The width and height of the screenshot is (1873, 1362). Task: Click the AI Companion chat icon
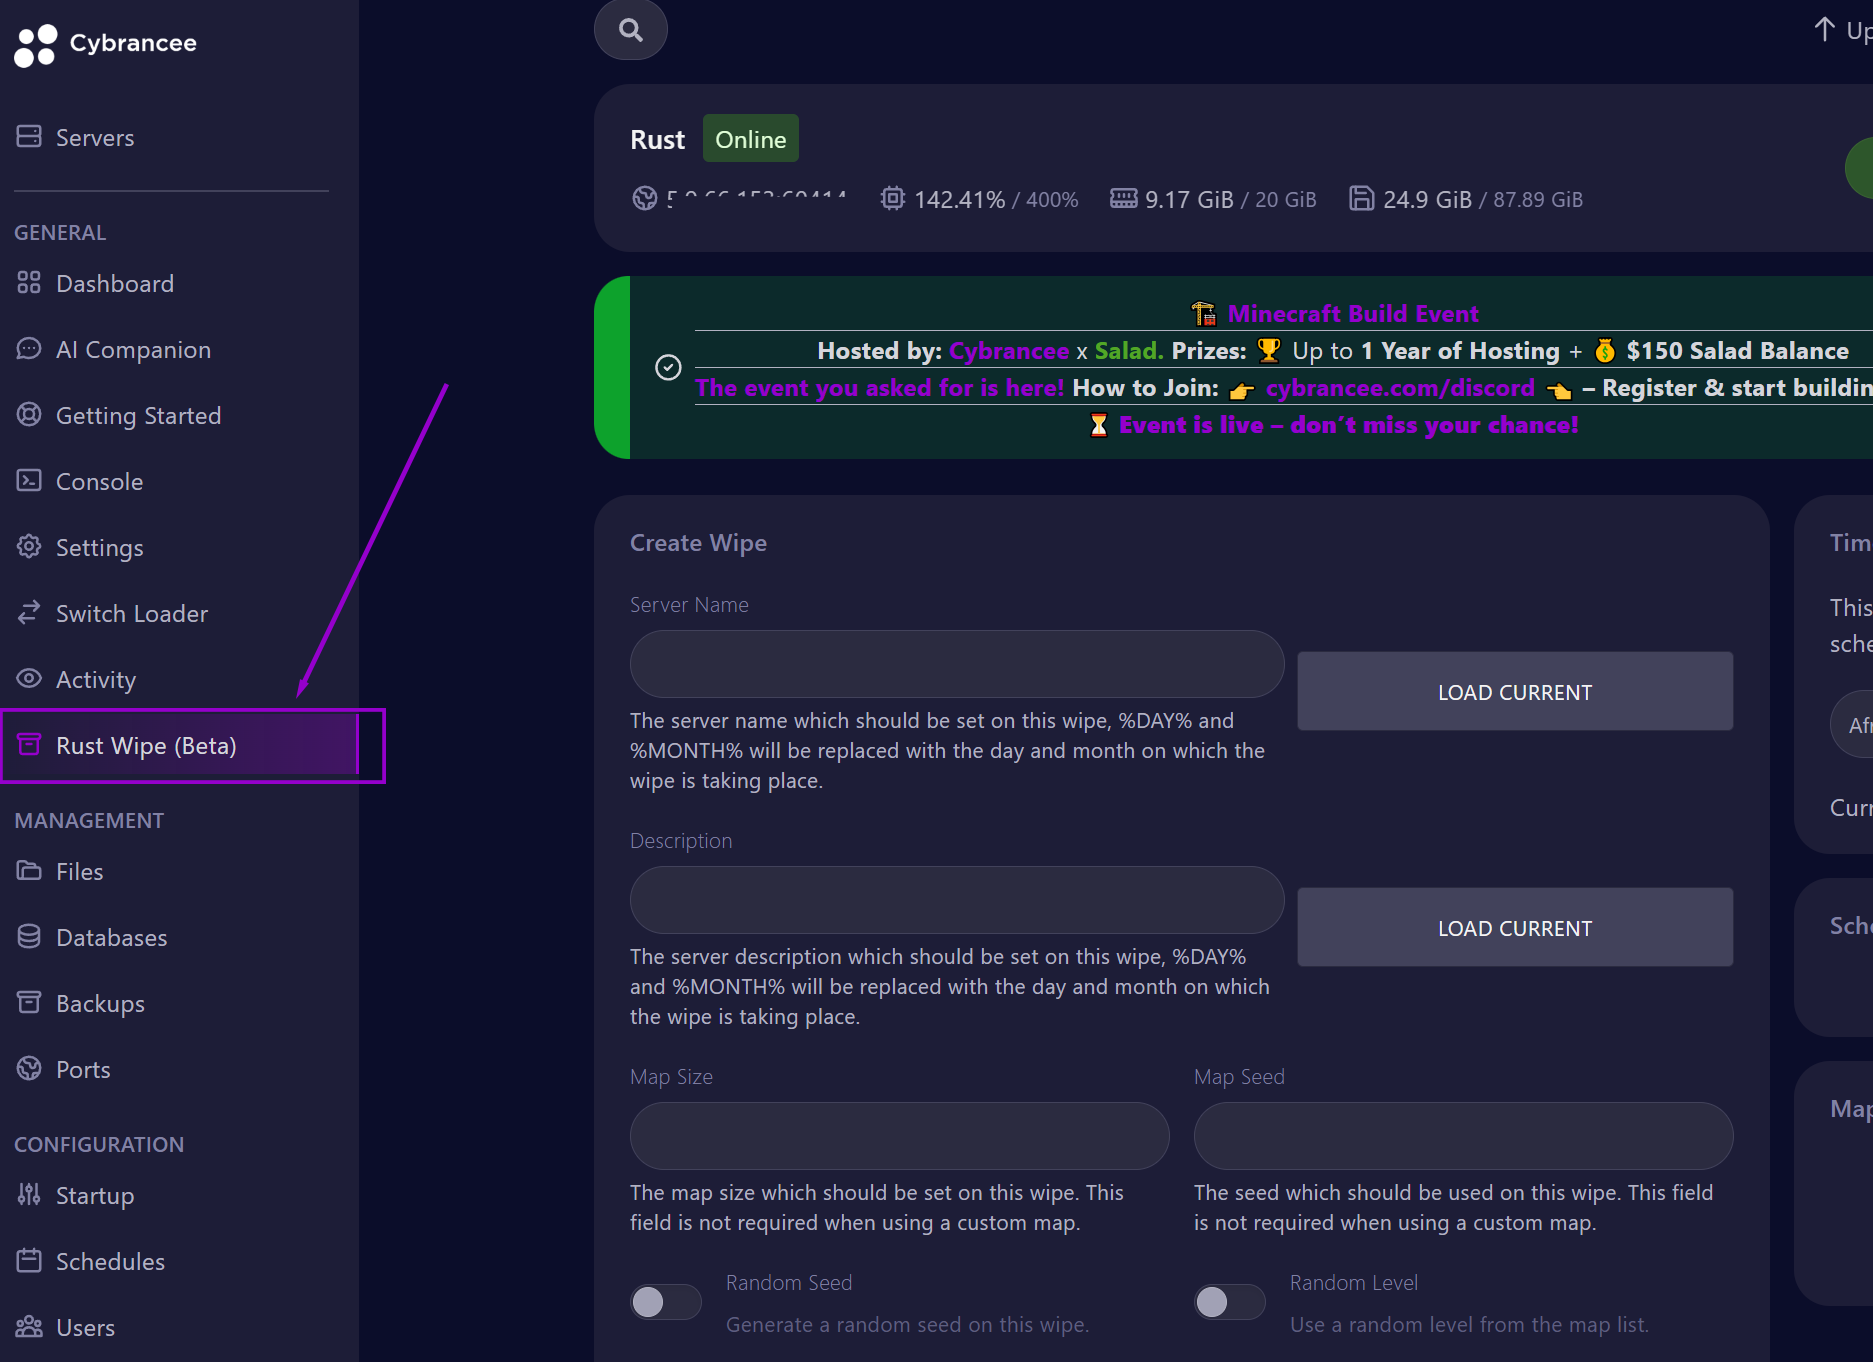[29, 349]
